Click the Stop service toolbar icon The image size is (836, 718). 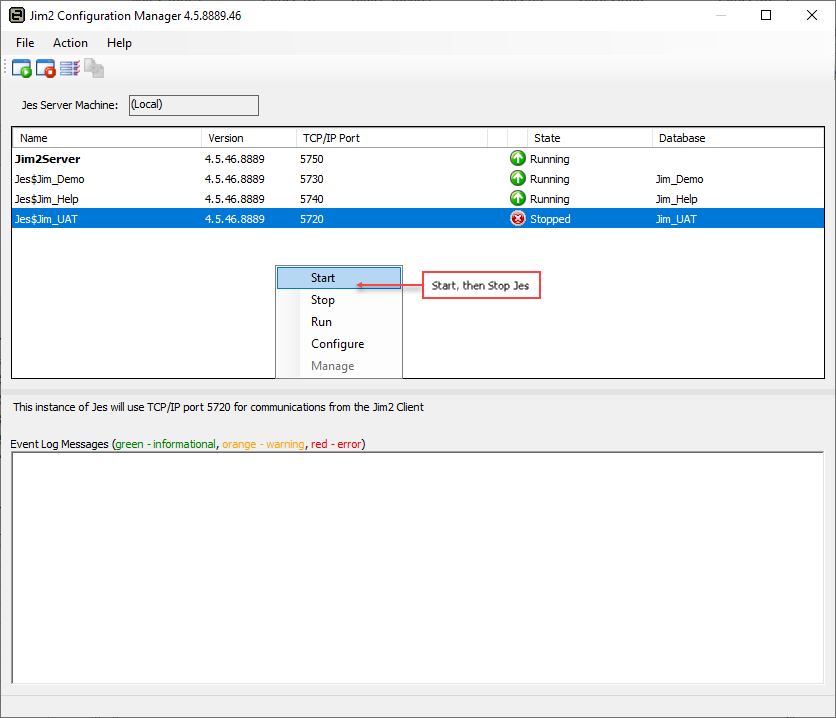point(46,69)
